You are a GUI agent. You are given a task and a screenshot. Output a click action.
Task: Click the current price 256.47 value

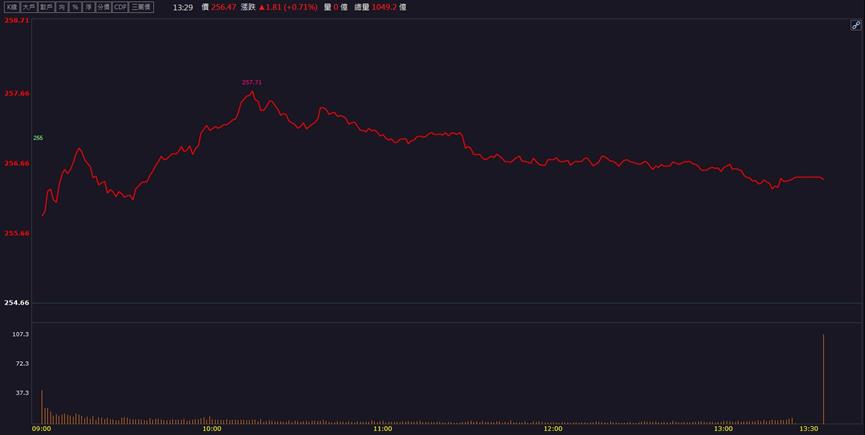223,7
